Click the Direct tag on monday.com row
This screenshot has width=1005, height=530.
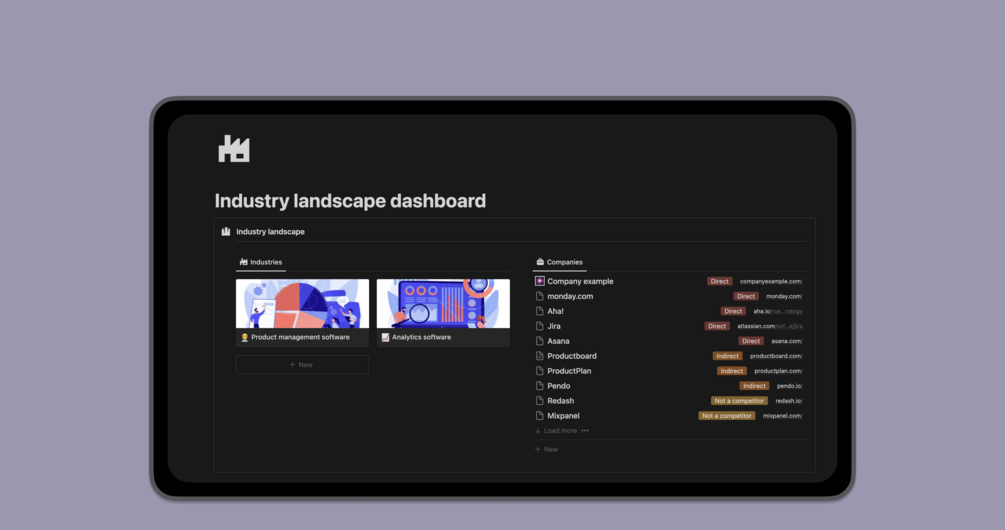(745, 296)
